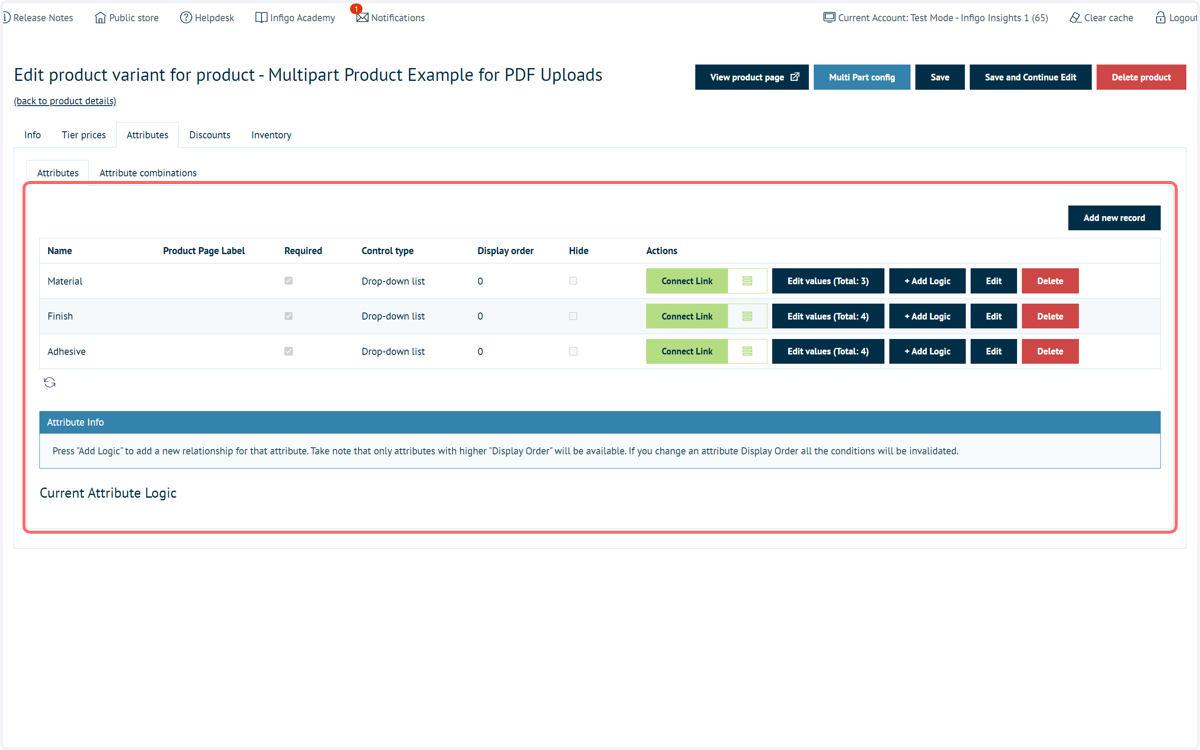Open Notifications envelope icon
The height and width of the screenshot is (750, 1200).
point(362,18)
